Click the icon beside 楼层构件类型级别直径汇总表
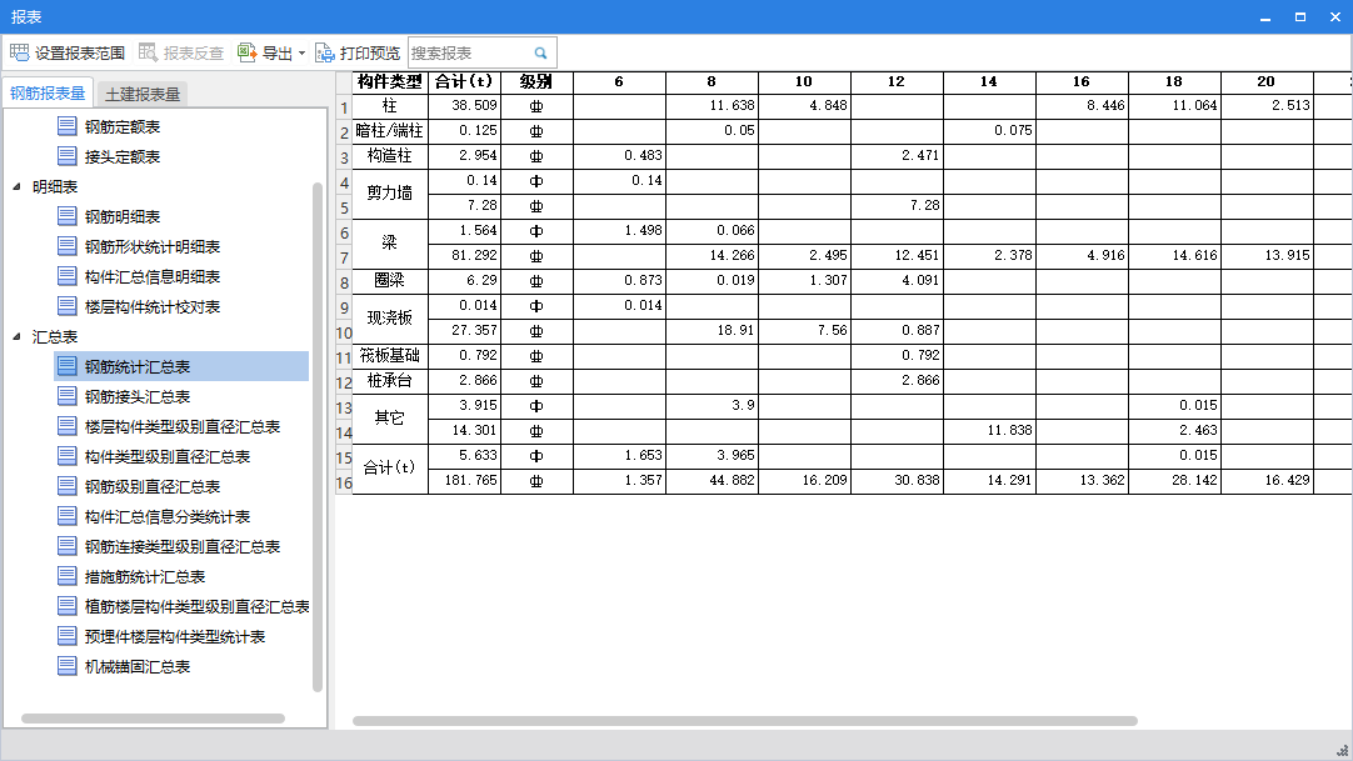 tap(67, 426)
